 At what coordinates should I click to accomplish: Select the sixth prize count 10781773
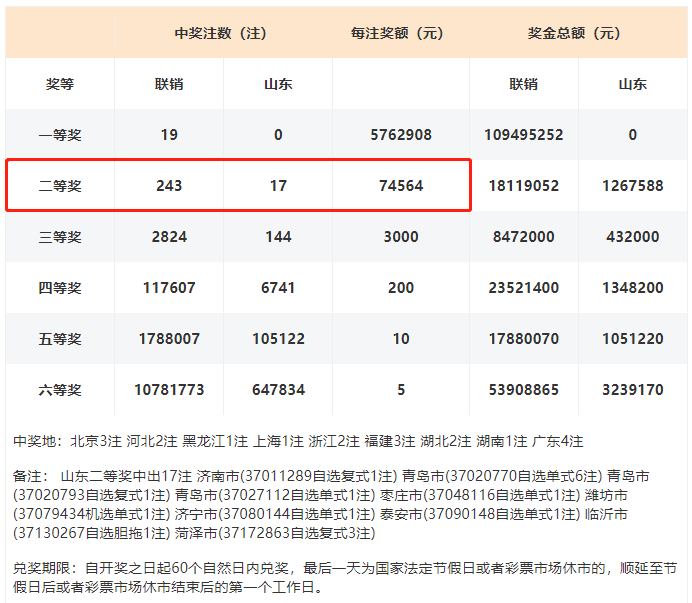(169, 390)
